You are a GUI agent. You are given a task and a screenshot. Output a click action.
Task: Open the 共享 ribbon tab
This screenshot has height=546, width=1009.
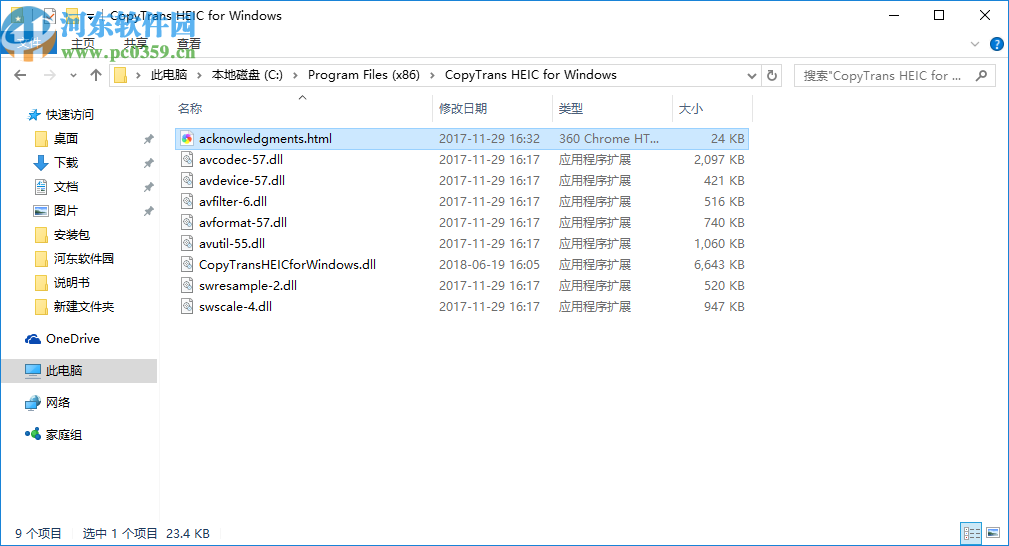pyautogui.click(x=136, y=44)
